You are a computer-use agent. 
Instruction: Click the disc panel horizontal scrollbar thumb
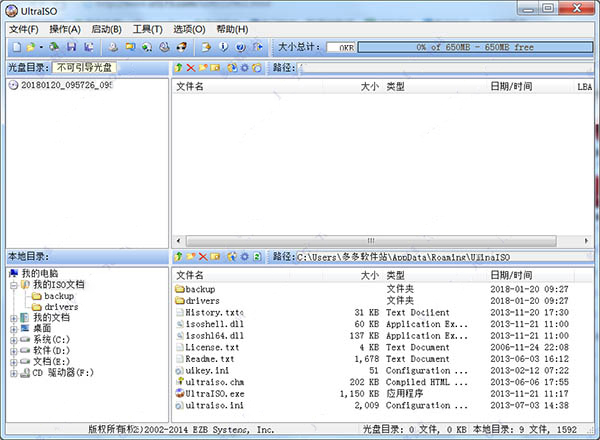[x=371, y=241]
